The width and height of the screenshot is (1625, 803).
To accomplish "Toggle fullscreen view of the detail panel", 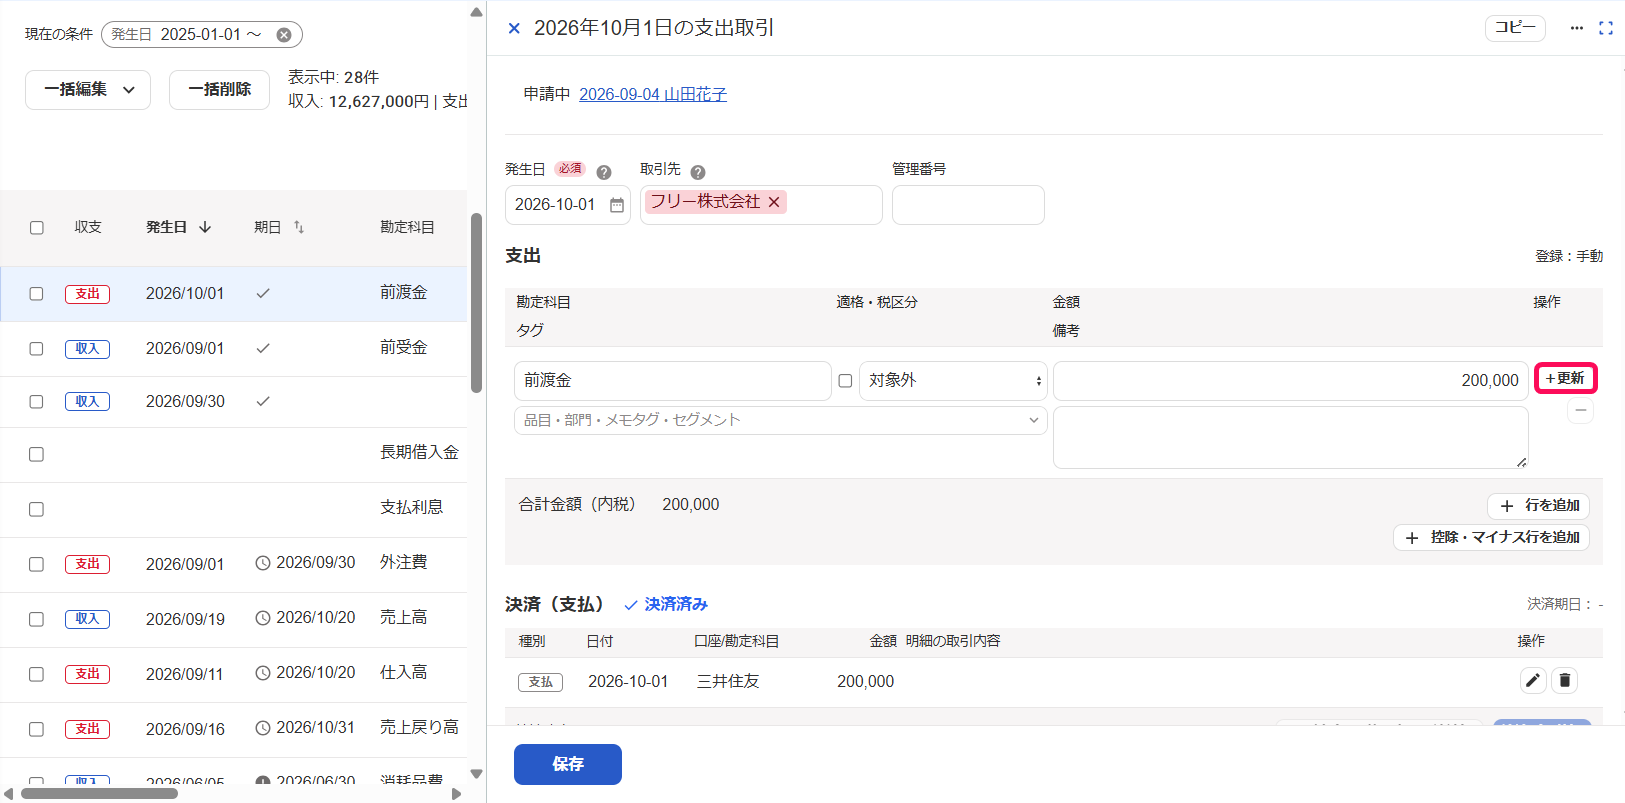I will pos(1606,28).
